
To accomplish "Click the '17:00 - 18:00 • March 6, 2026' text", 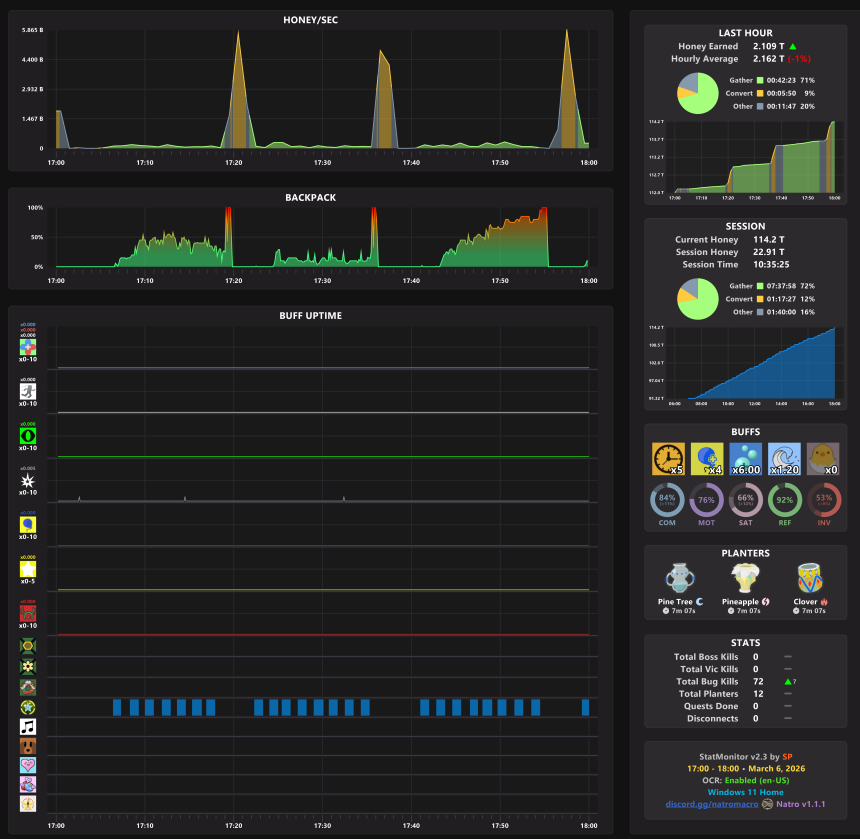I will pyautogui.click(x=746, y=768).
